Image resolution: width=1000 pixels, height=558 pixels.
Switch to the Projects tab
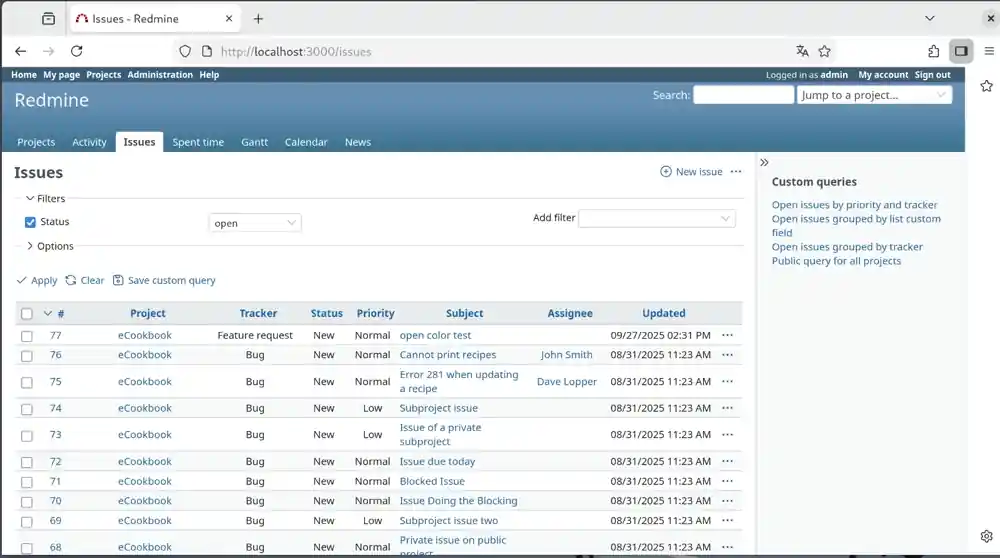tap(36, 142)
